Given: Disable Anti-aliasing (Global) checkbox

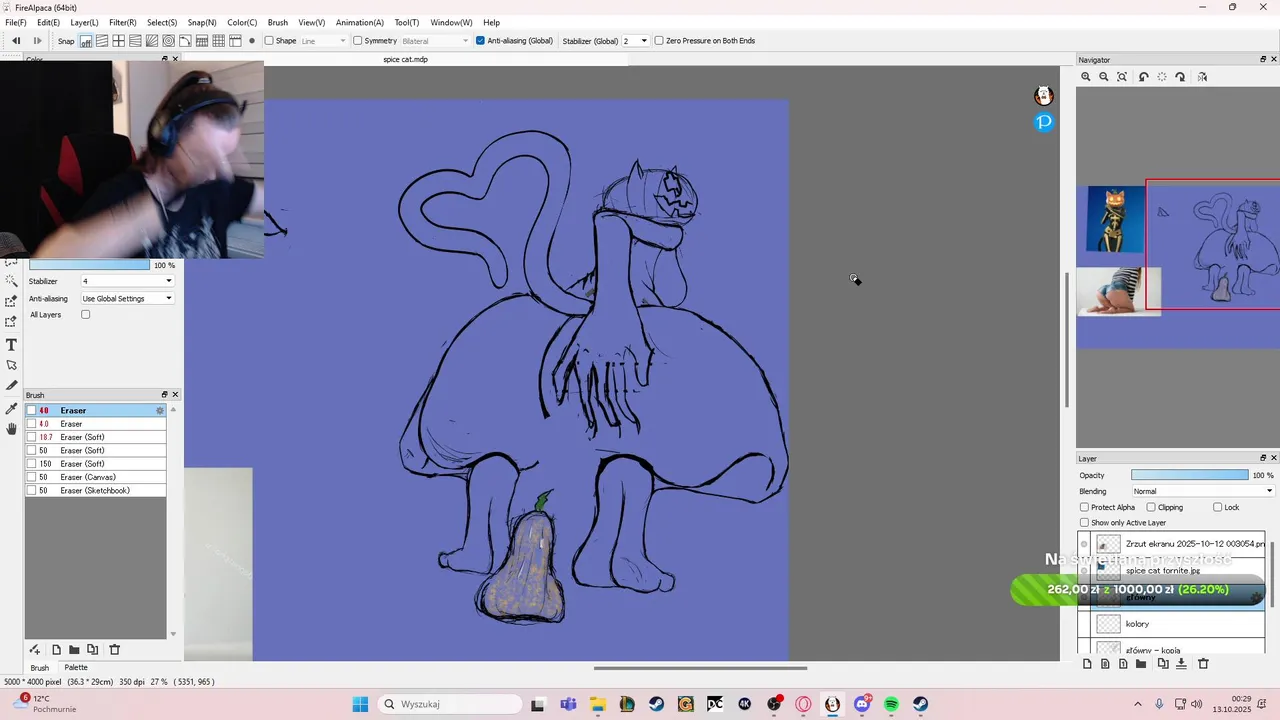Looking at the screenshot, I should pos(480,41).
